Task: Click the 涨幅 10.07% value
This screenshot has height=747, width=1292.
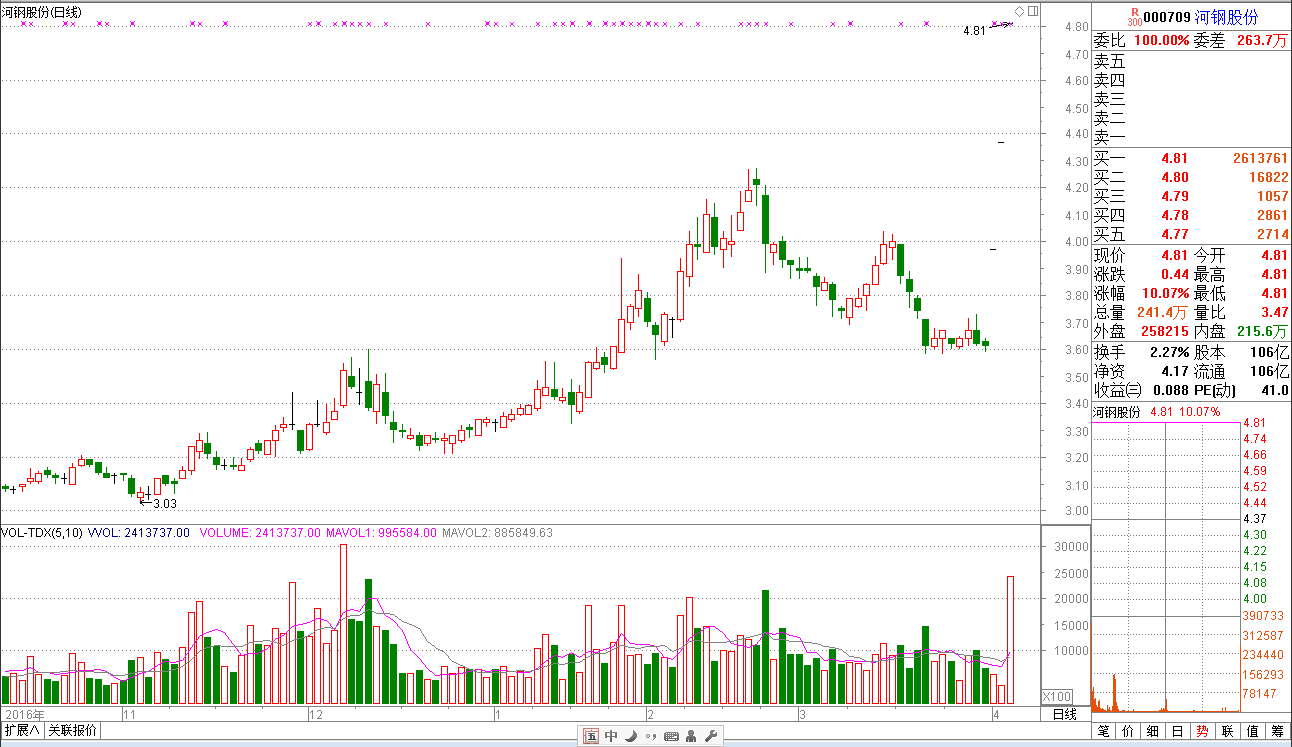Action: pos(1166,294)
